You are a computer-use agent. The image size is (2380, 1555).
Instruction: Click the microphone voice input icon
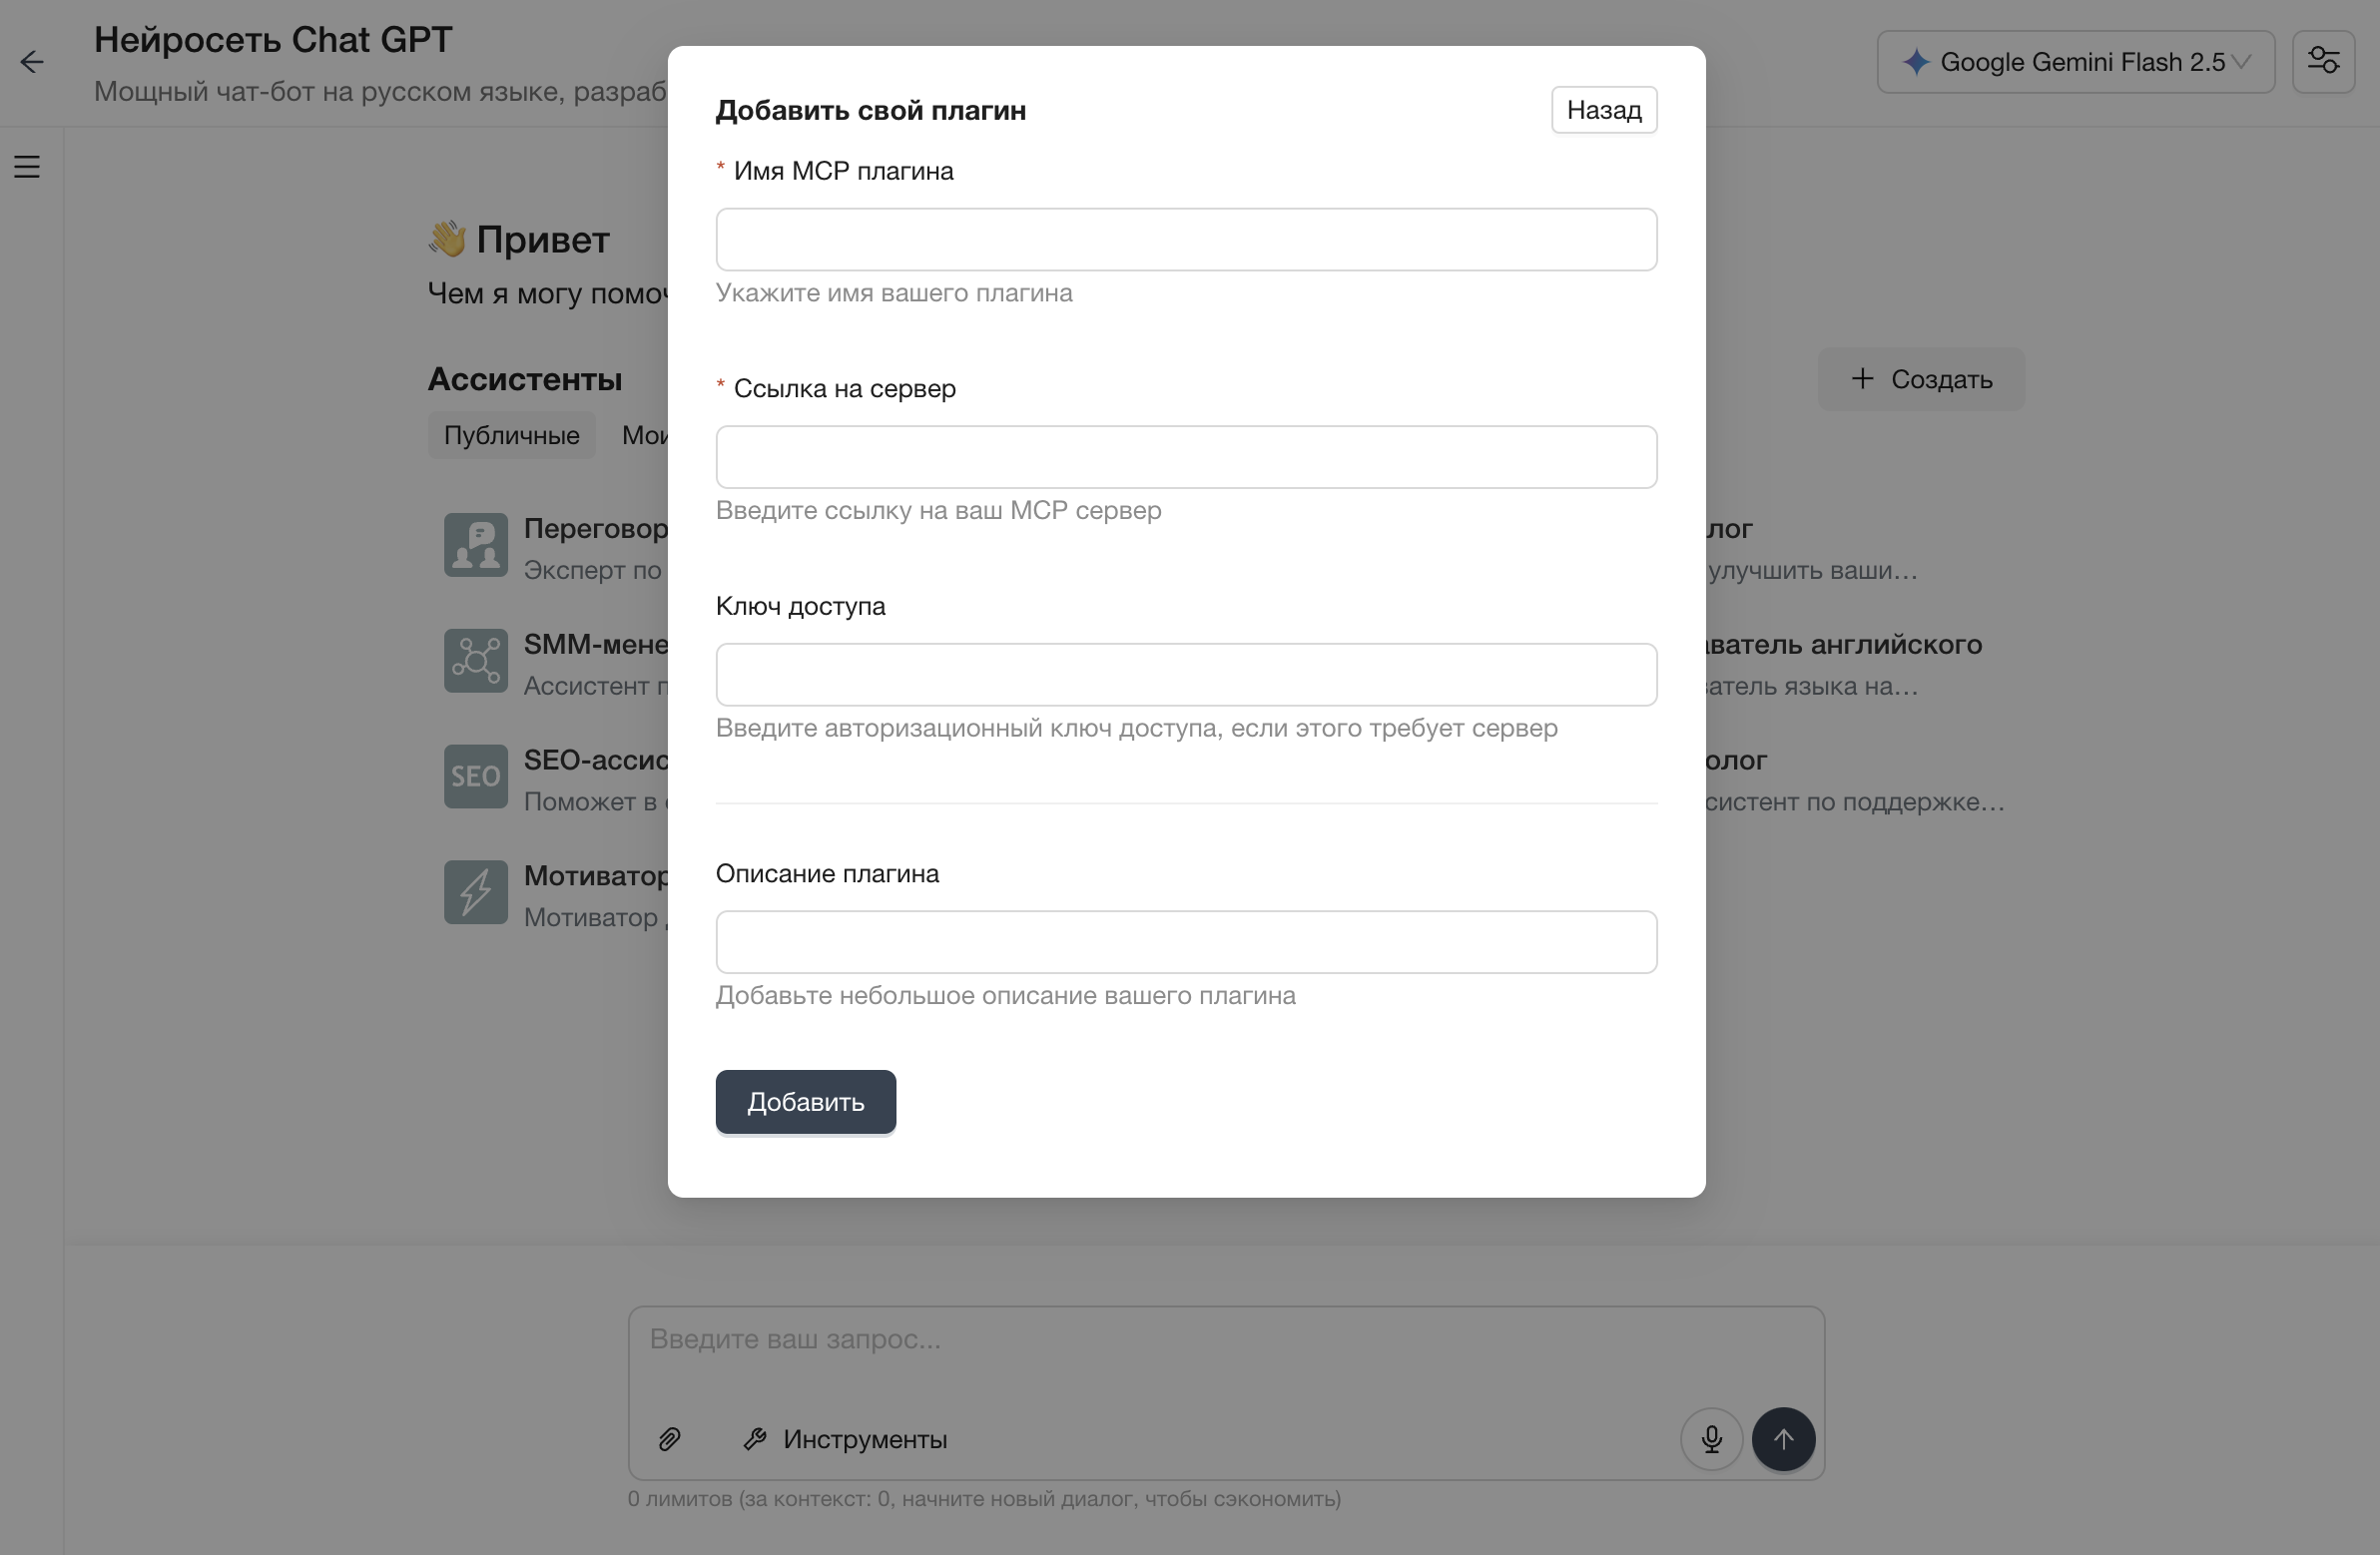coord(1711,1439)
